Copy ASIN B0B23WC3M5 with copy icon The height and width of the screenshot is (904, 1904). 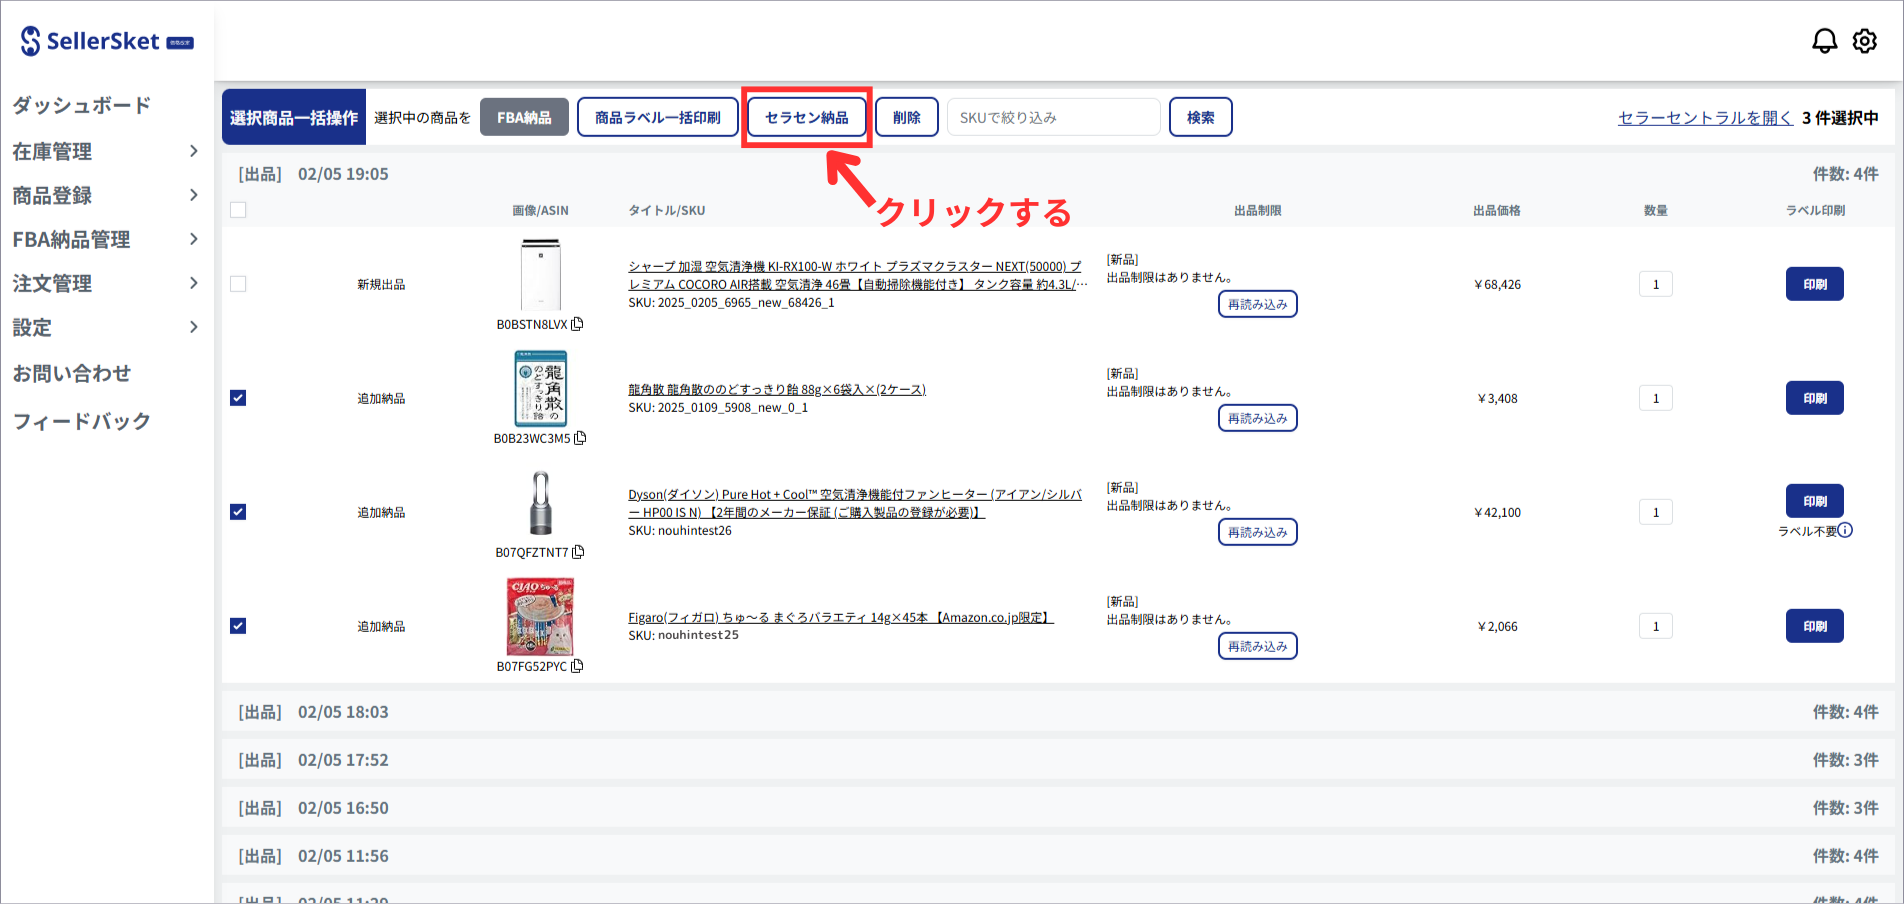(580, 438)
